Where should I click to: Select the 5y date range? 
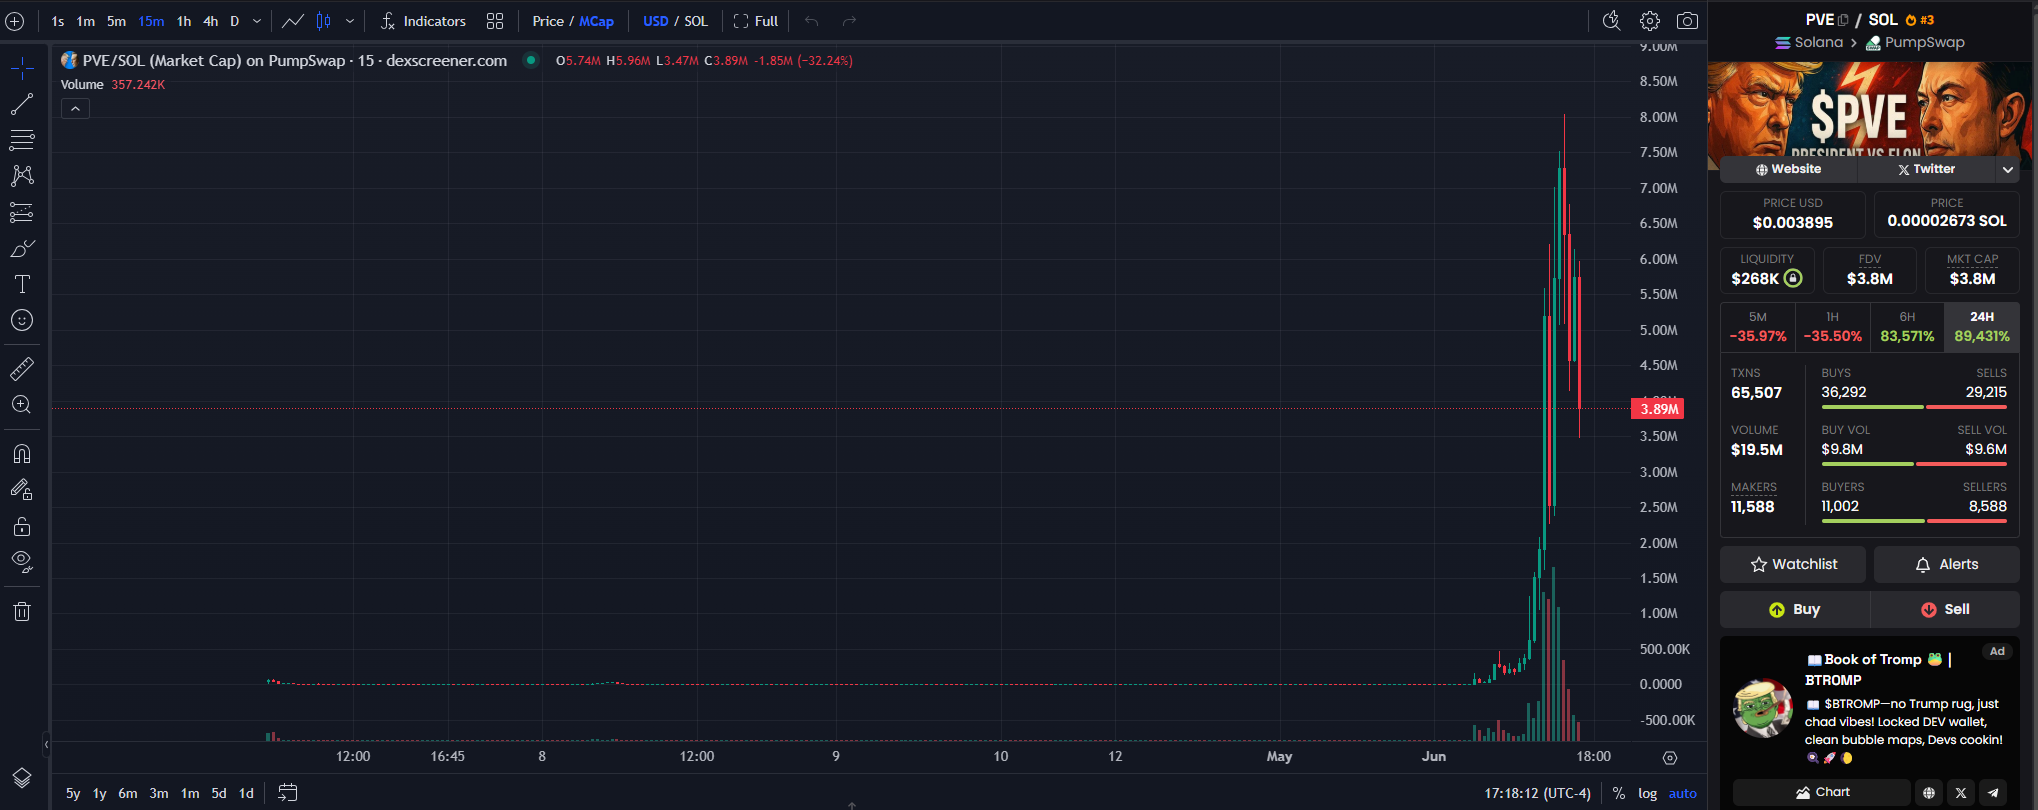click(73, 793)
